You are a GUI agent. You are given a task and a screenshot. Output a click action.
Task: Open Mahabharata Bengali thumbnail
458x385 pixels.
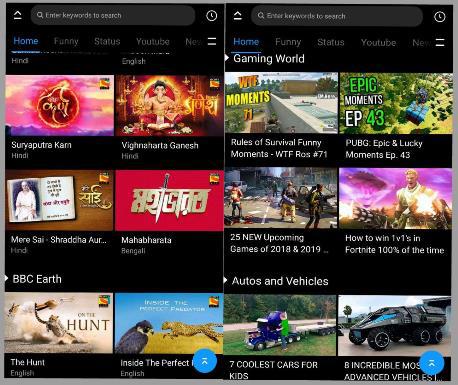[x=169, y=200]
